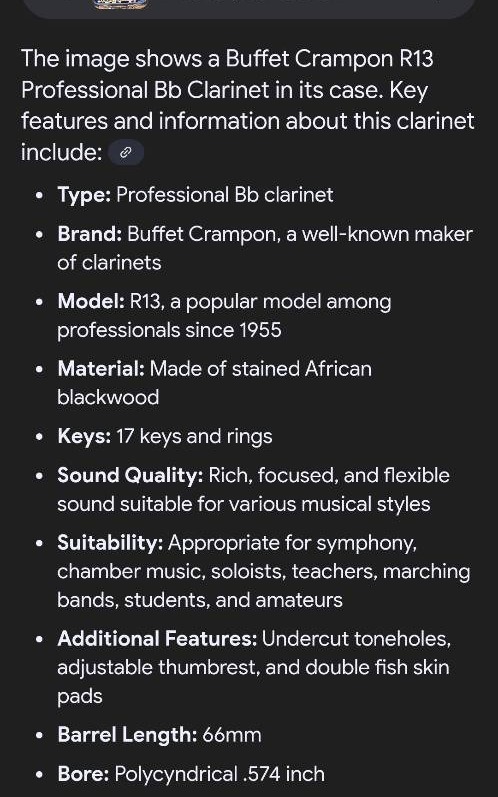The image size is (498, 797).
Task: Click the "66mm" barrel length value
Action: click(x=232, y=735)
